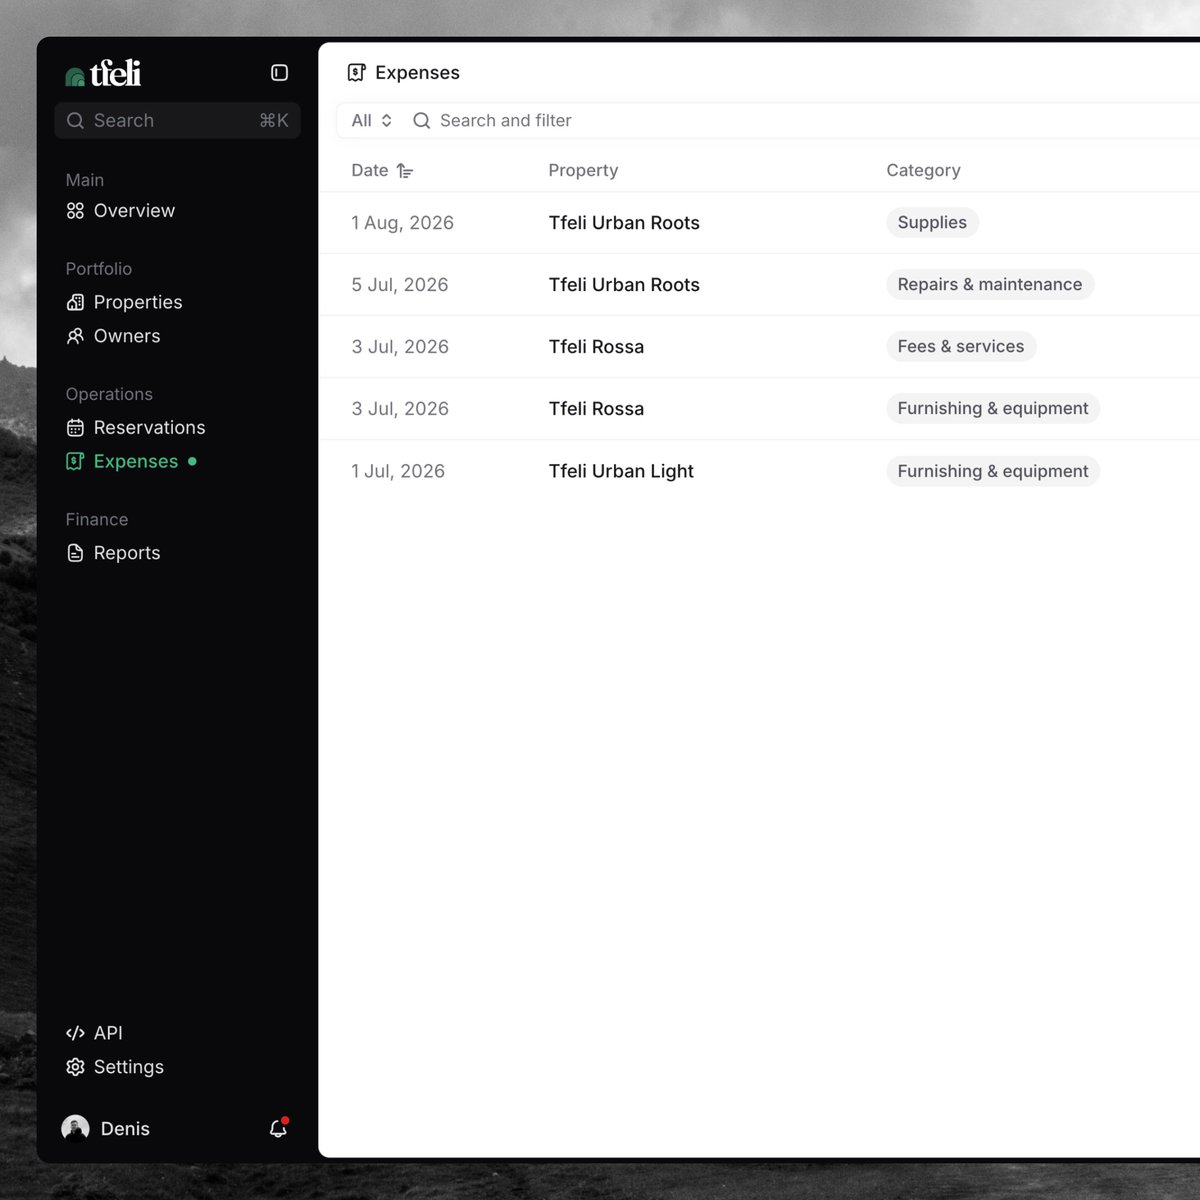The image size is (1200, 1200).
Task: Click the Expenses page title
Action: 417,73
